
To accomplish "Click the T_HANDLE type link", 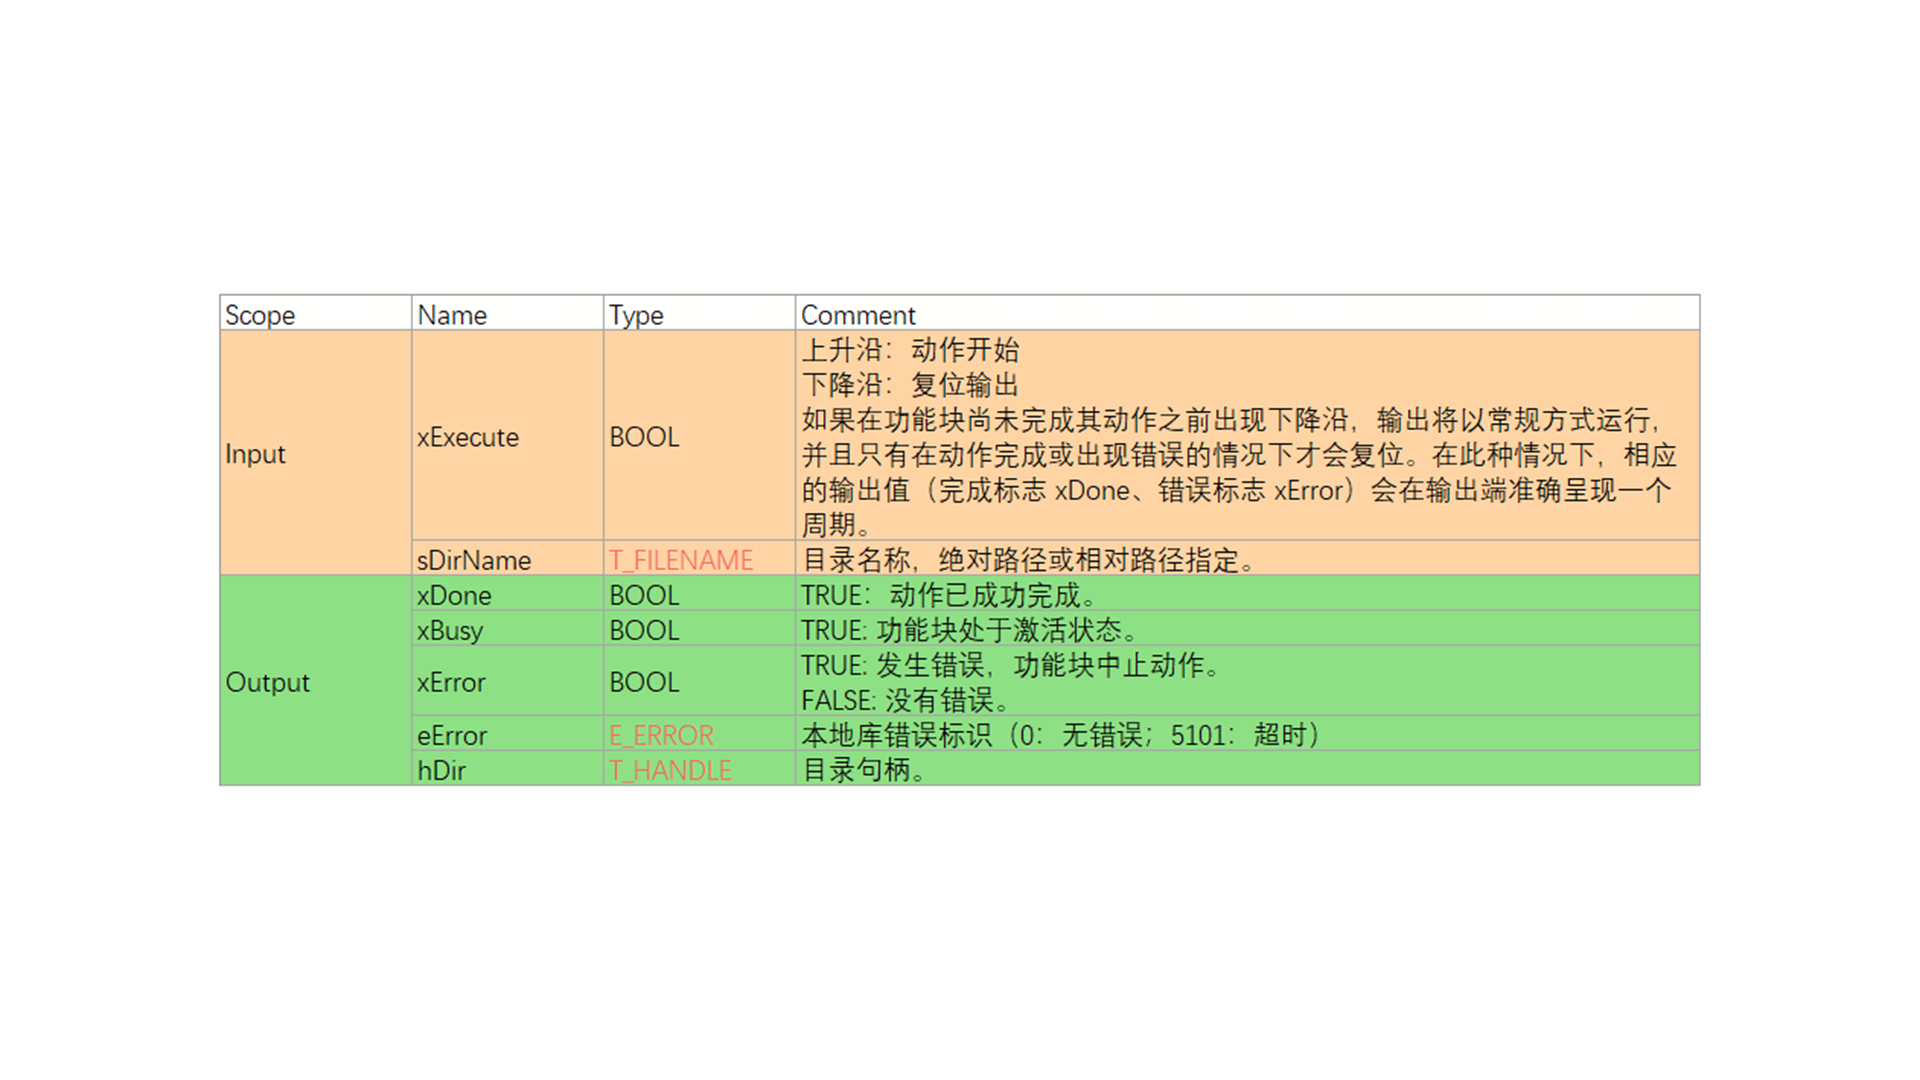I will tap(670, 770).
